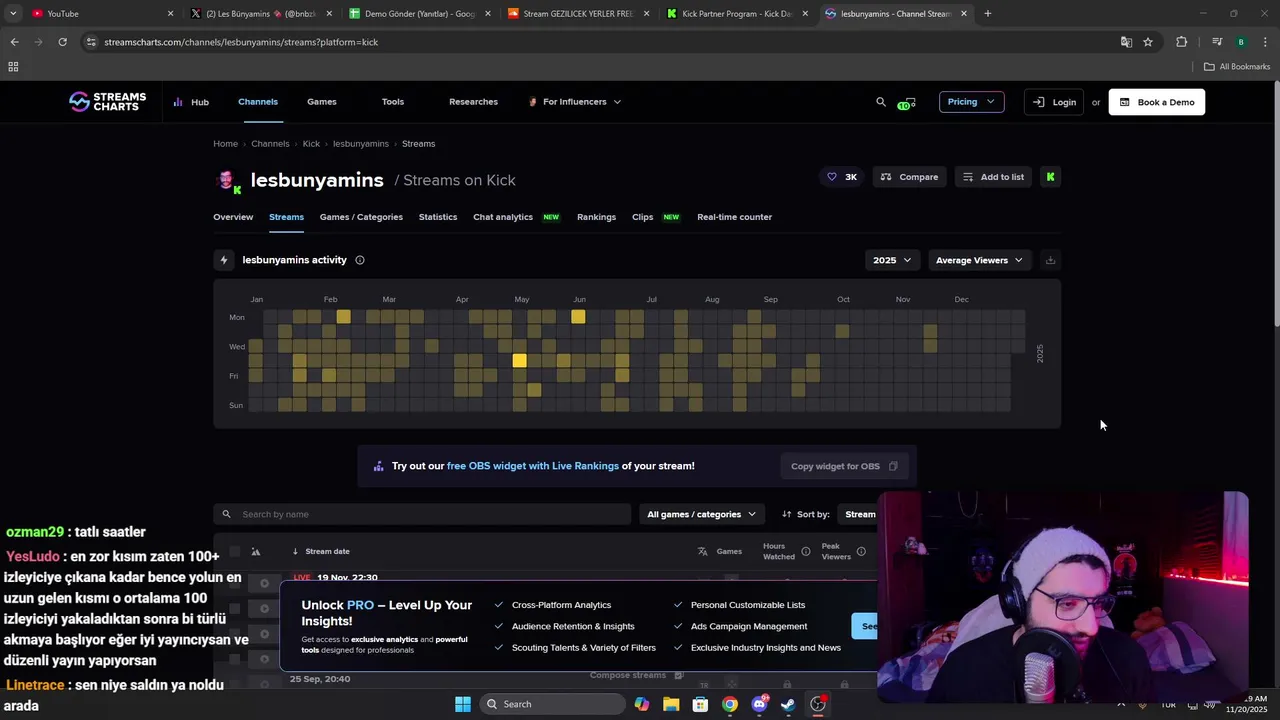Click the Book a Demo button
The height and width of the screenshot is (720, 1280).
point(1157,102)
